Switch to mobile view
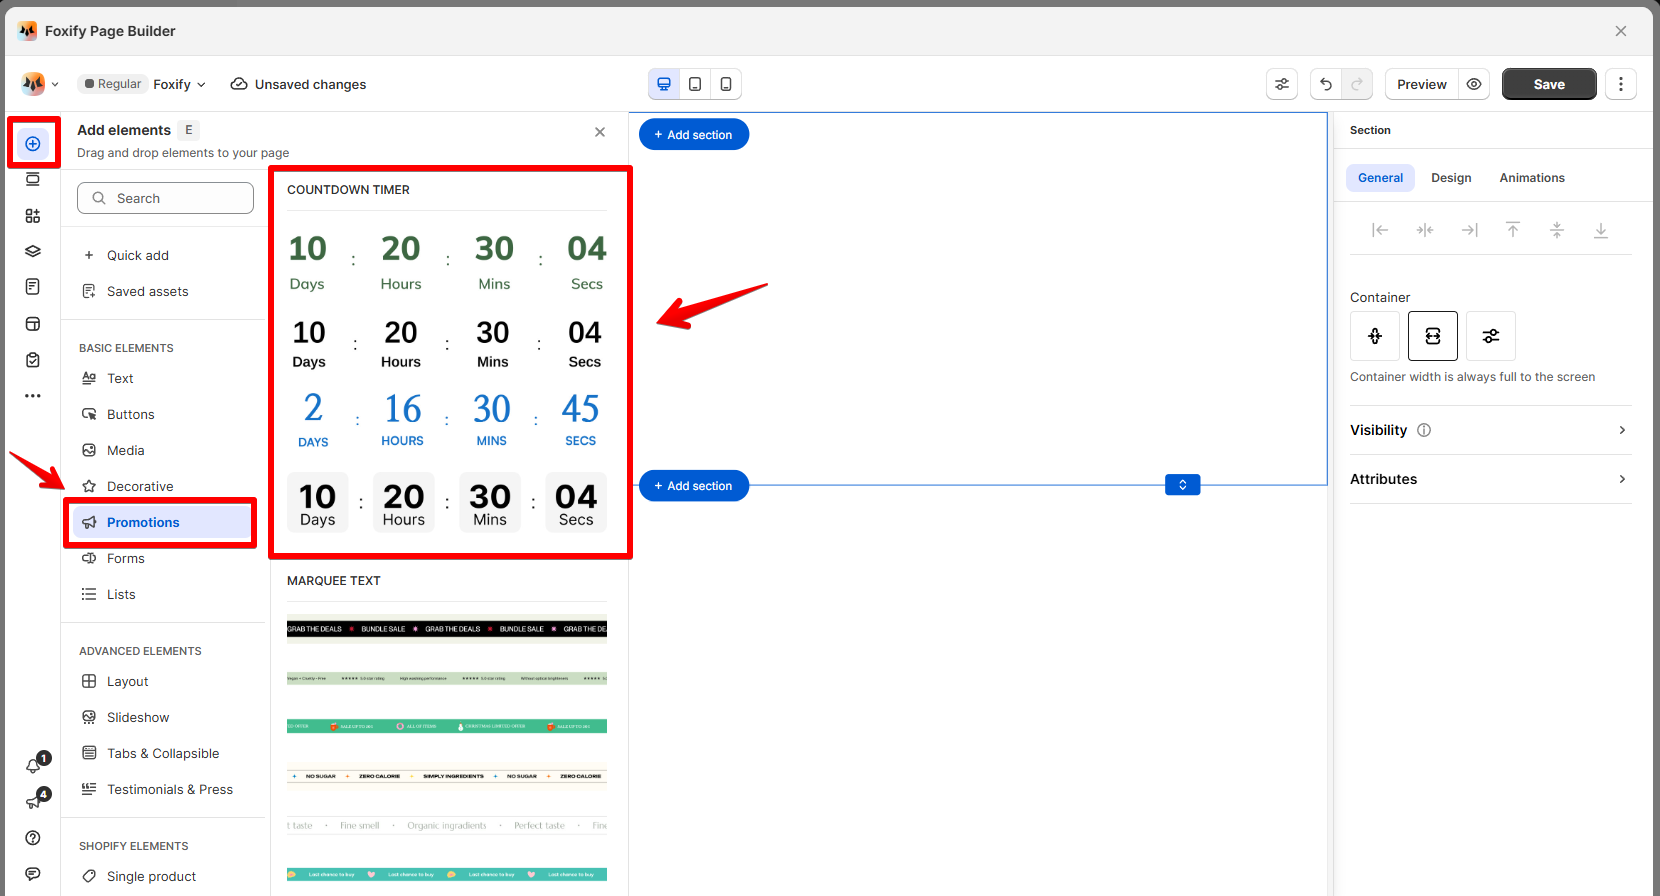This screenshot has height=896, width=1660. pyautogui.click(x=726, y=84)
